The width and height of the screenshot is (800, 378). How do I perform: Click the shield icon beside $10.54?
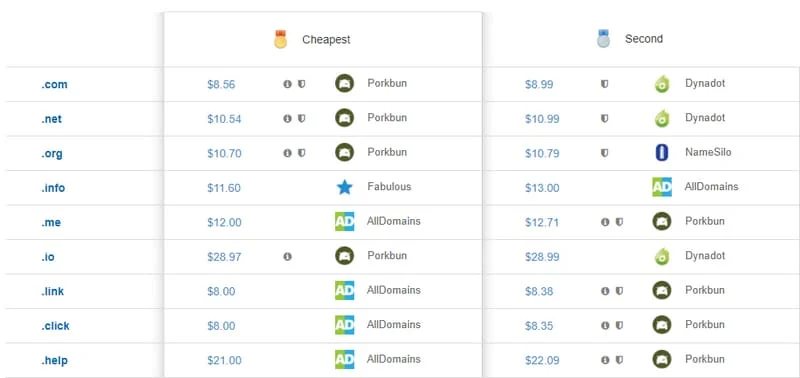point(302,118)
